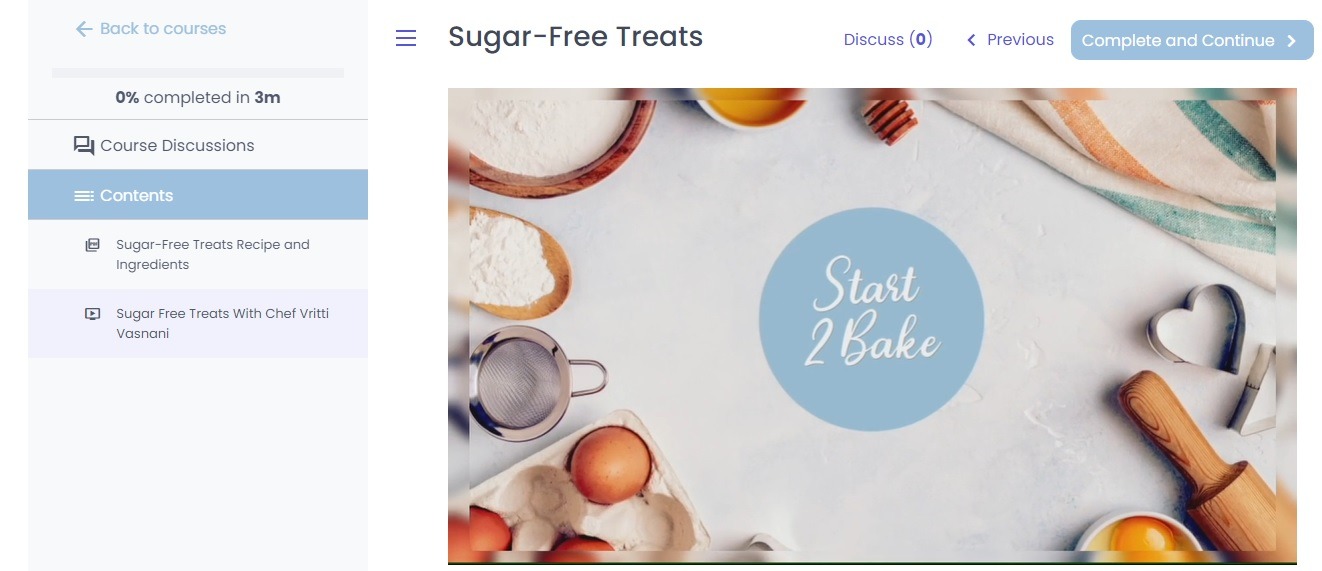
Task: Click the Contents list icon
Action: pyautogui.click(x=84, y=196)
